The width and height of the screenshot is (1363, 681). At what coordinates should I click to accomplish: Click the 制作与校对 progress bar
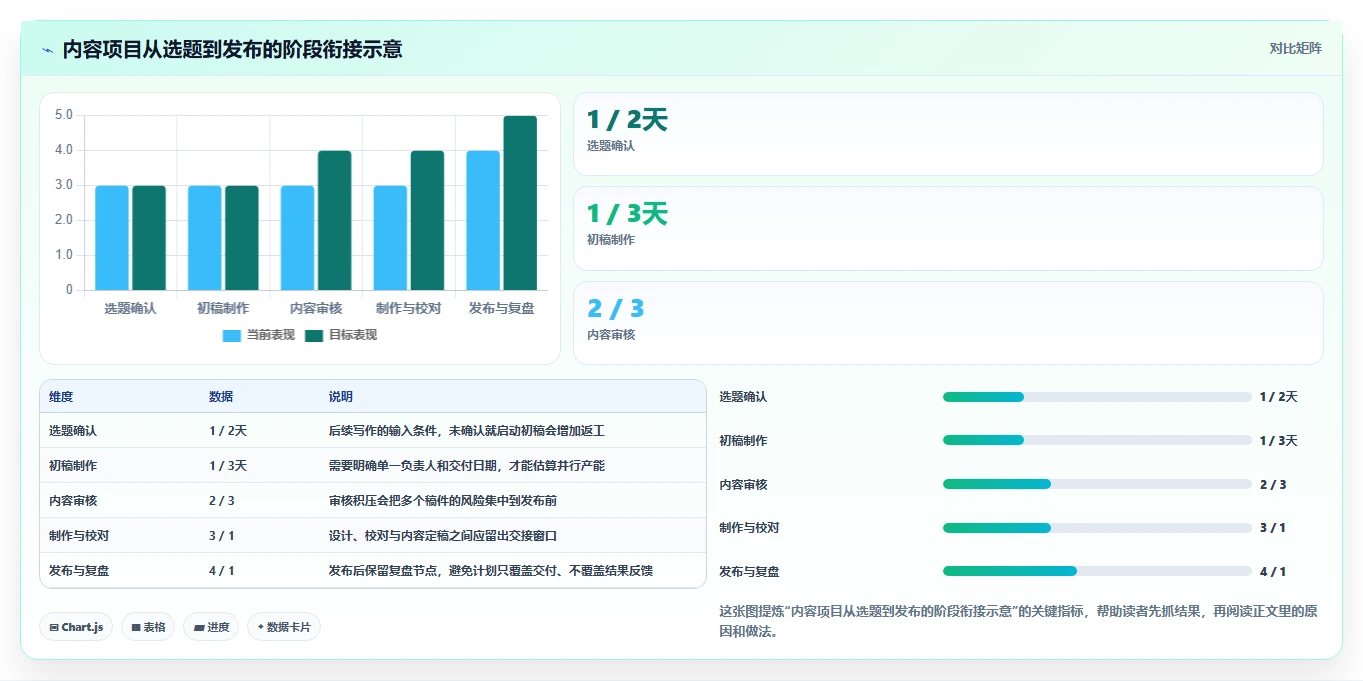pyautogui.click(x=1097, y=527)
